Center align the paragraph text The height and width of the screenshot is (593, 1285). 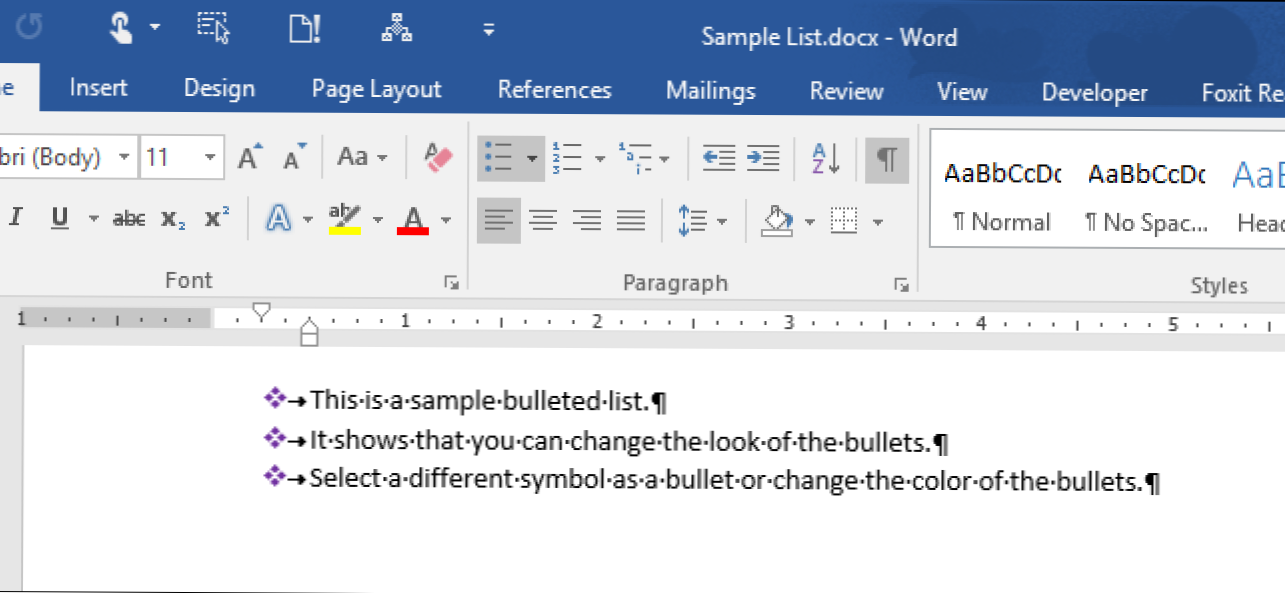point(543,220)
